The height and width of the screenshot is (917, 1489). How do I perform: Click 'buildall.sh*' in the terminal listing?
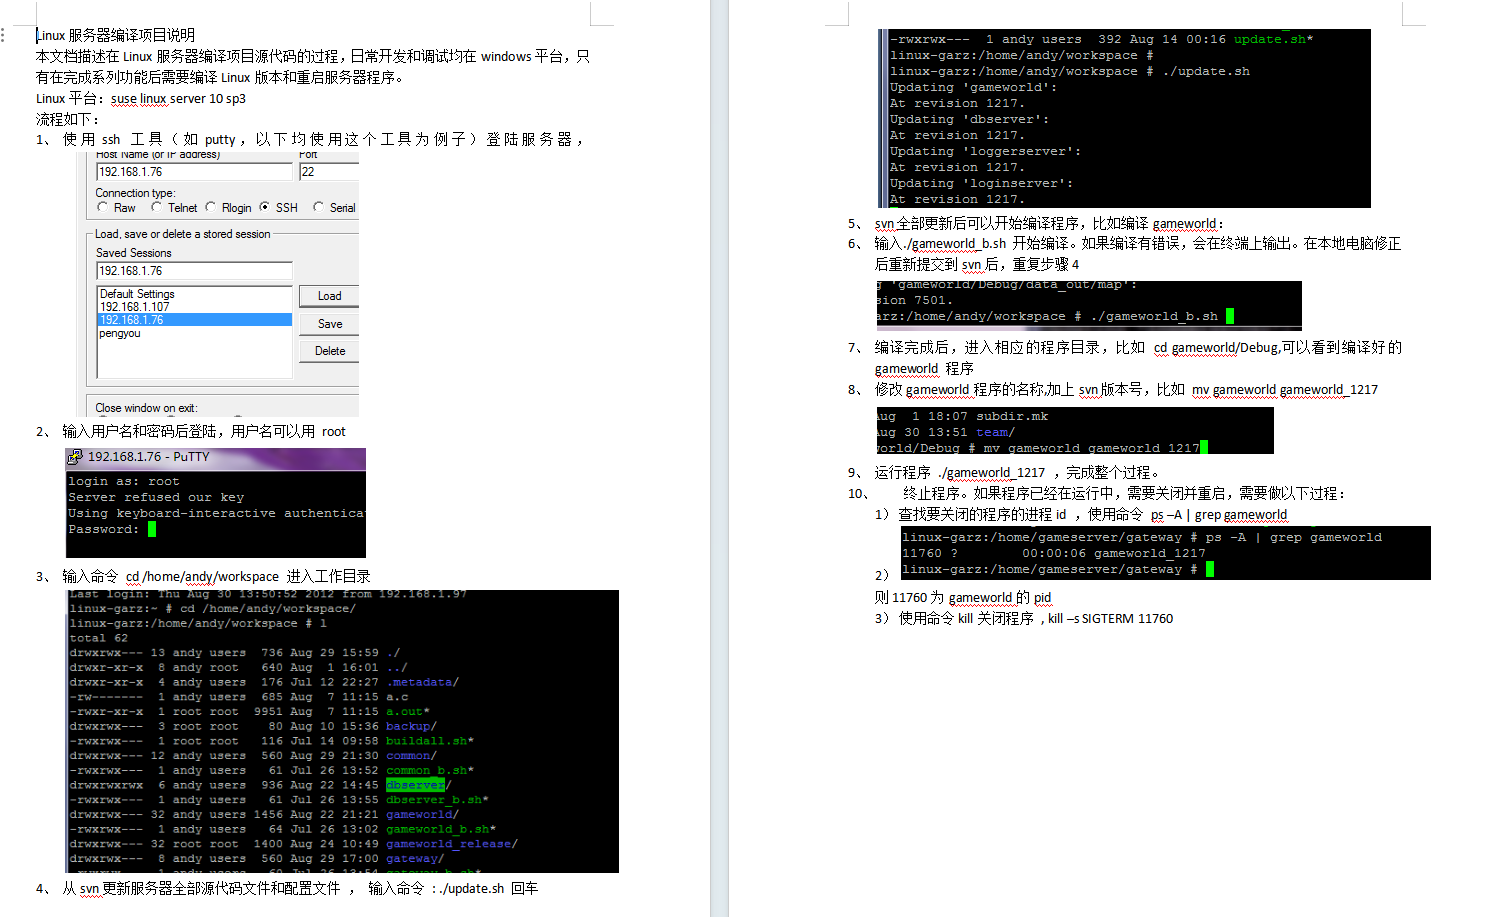[x=430, y=741]
